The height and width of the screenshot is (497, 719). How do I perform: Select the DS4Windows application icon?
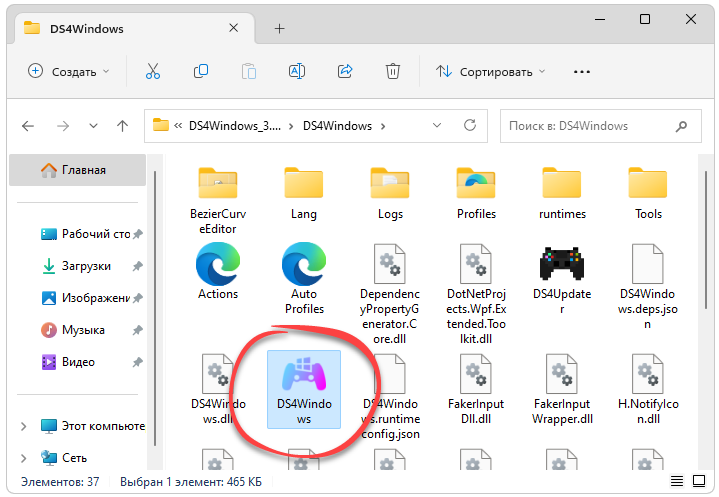click(304, 390)
